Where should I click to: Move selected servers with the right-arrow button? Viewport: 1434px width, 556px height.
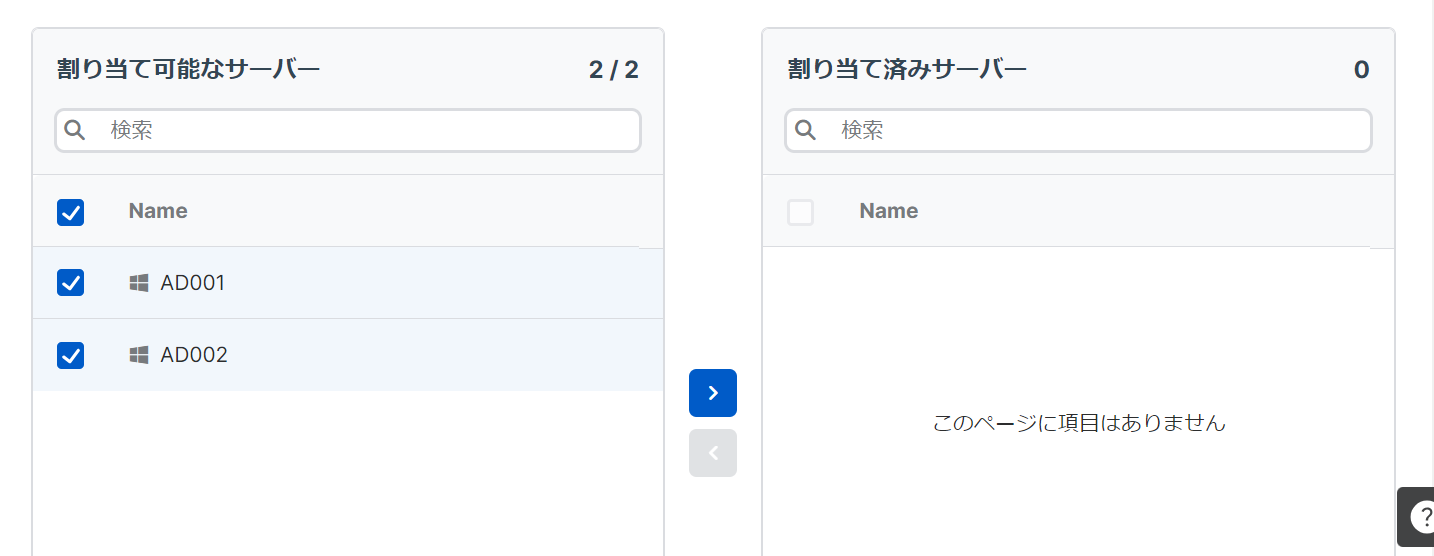click(x=712, y=393)
